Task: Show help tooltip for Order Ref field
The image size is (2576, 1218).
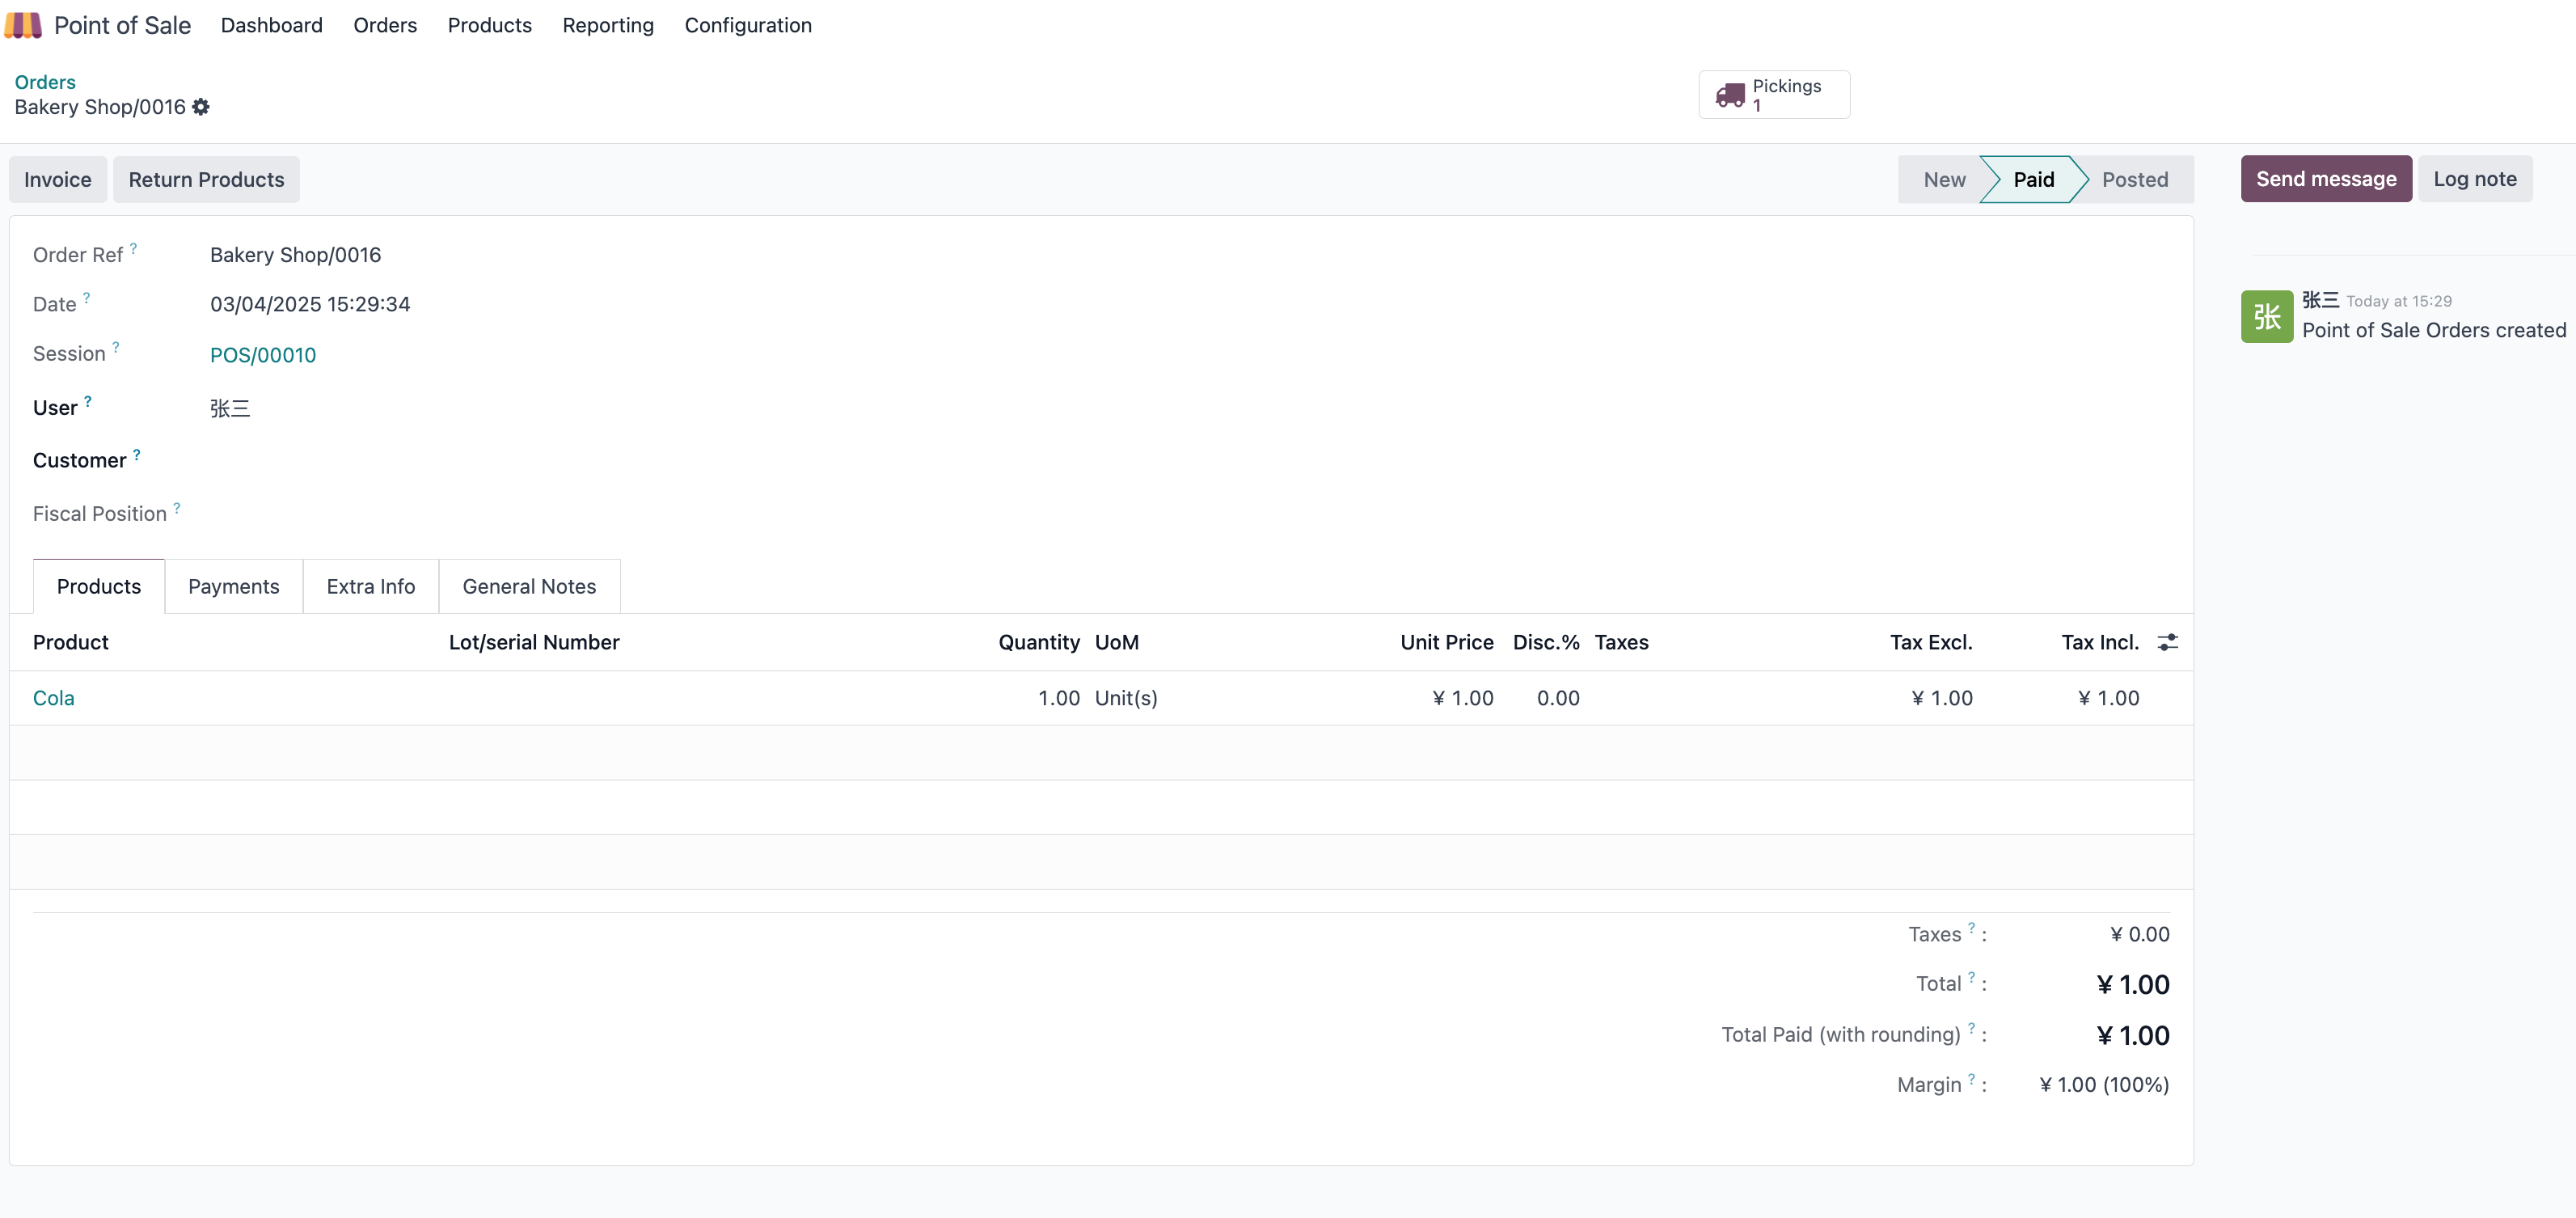Action: click(133, 248)
